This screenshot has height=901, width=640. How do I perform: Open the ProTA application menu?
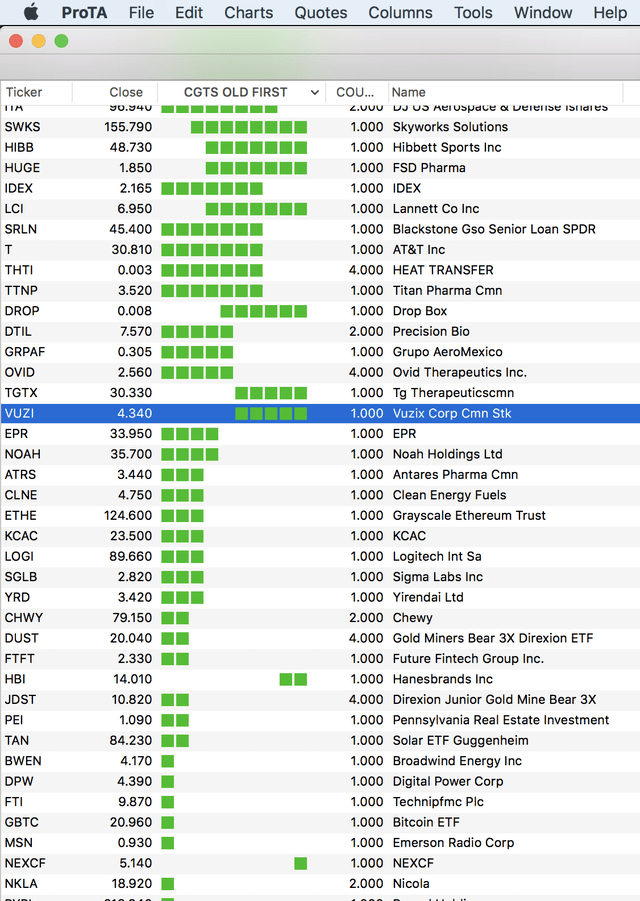[x=84, y=12]
